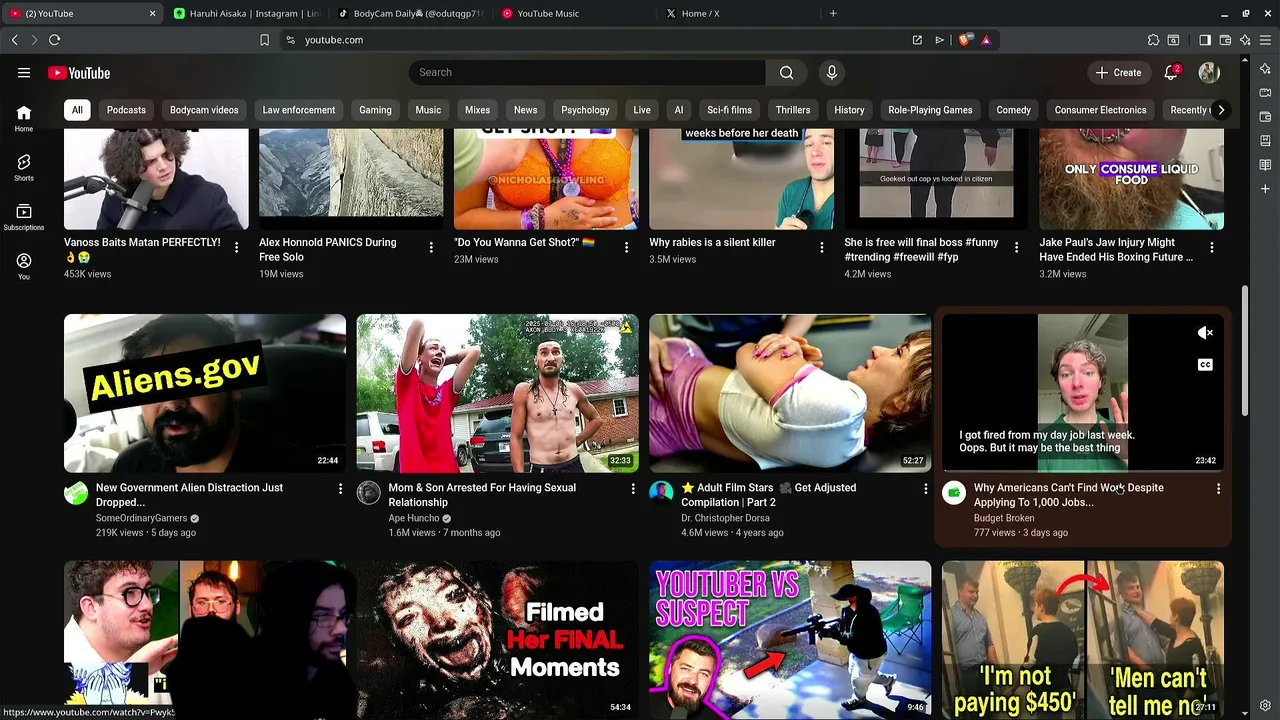The image size is (1280, 720).
Task: Open options for Mom & Son Arrested video
Action: pyautogui.click(x=633, y=488)
